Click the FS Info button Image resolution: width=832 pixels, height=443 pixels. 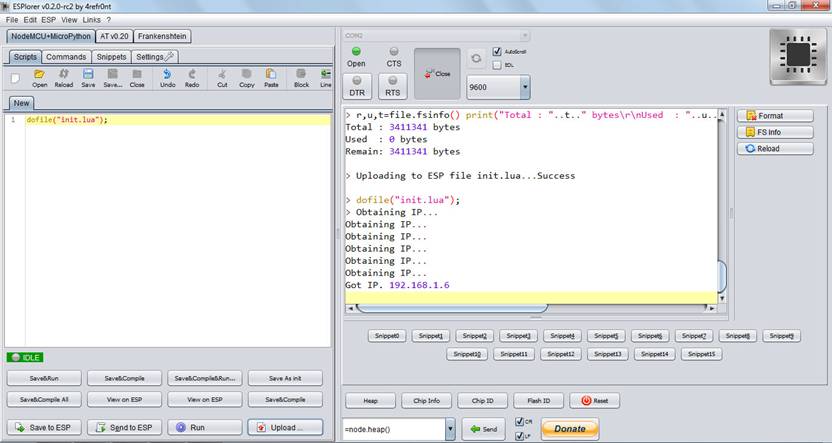tap(775, 132)
